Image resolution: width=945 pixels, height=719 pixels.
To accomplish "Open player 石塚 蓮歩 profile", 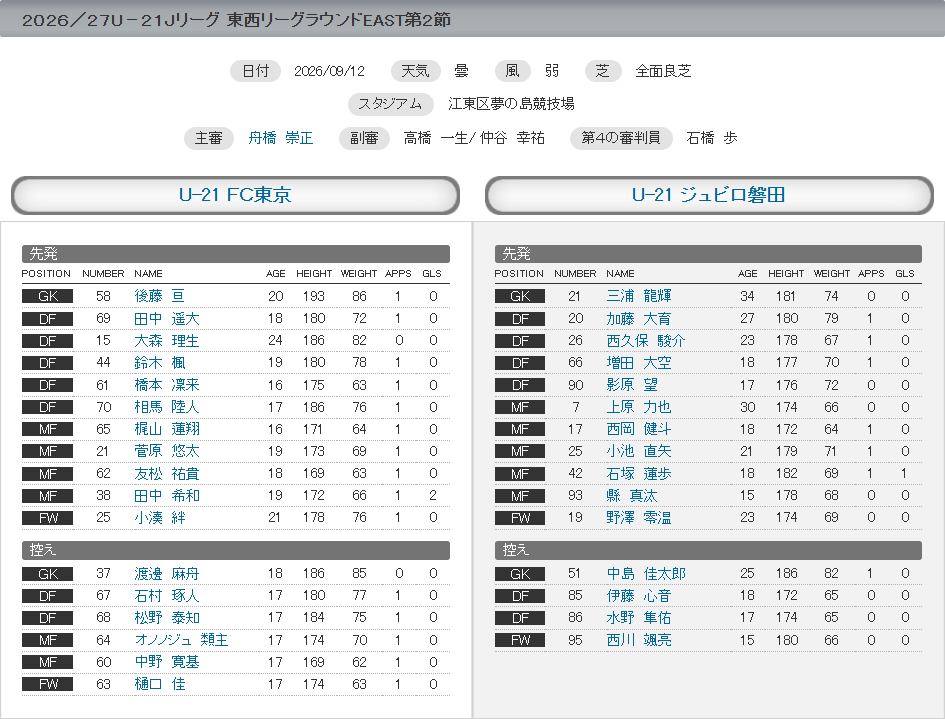I will [639, 473].
